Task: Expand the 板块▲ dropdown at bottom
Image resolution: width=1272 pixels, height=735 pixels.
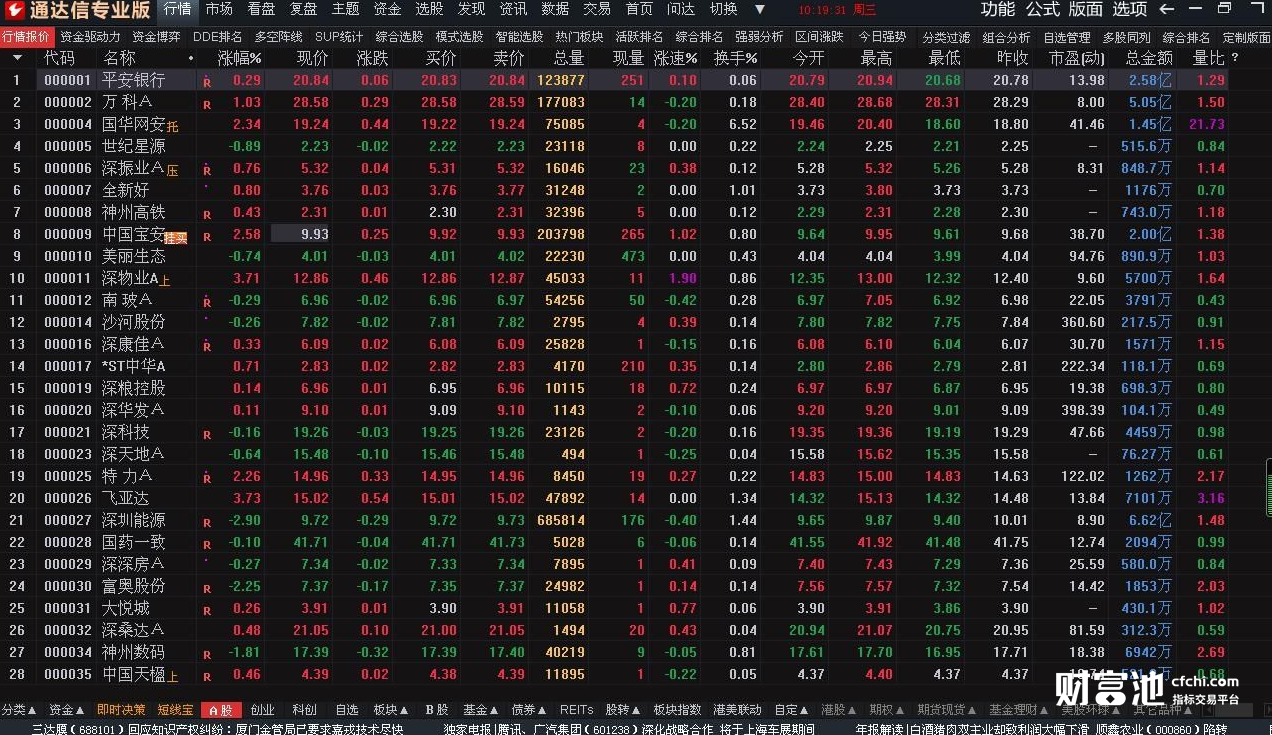Action: [392, 710]
